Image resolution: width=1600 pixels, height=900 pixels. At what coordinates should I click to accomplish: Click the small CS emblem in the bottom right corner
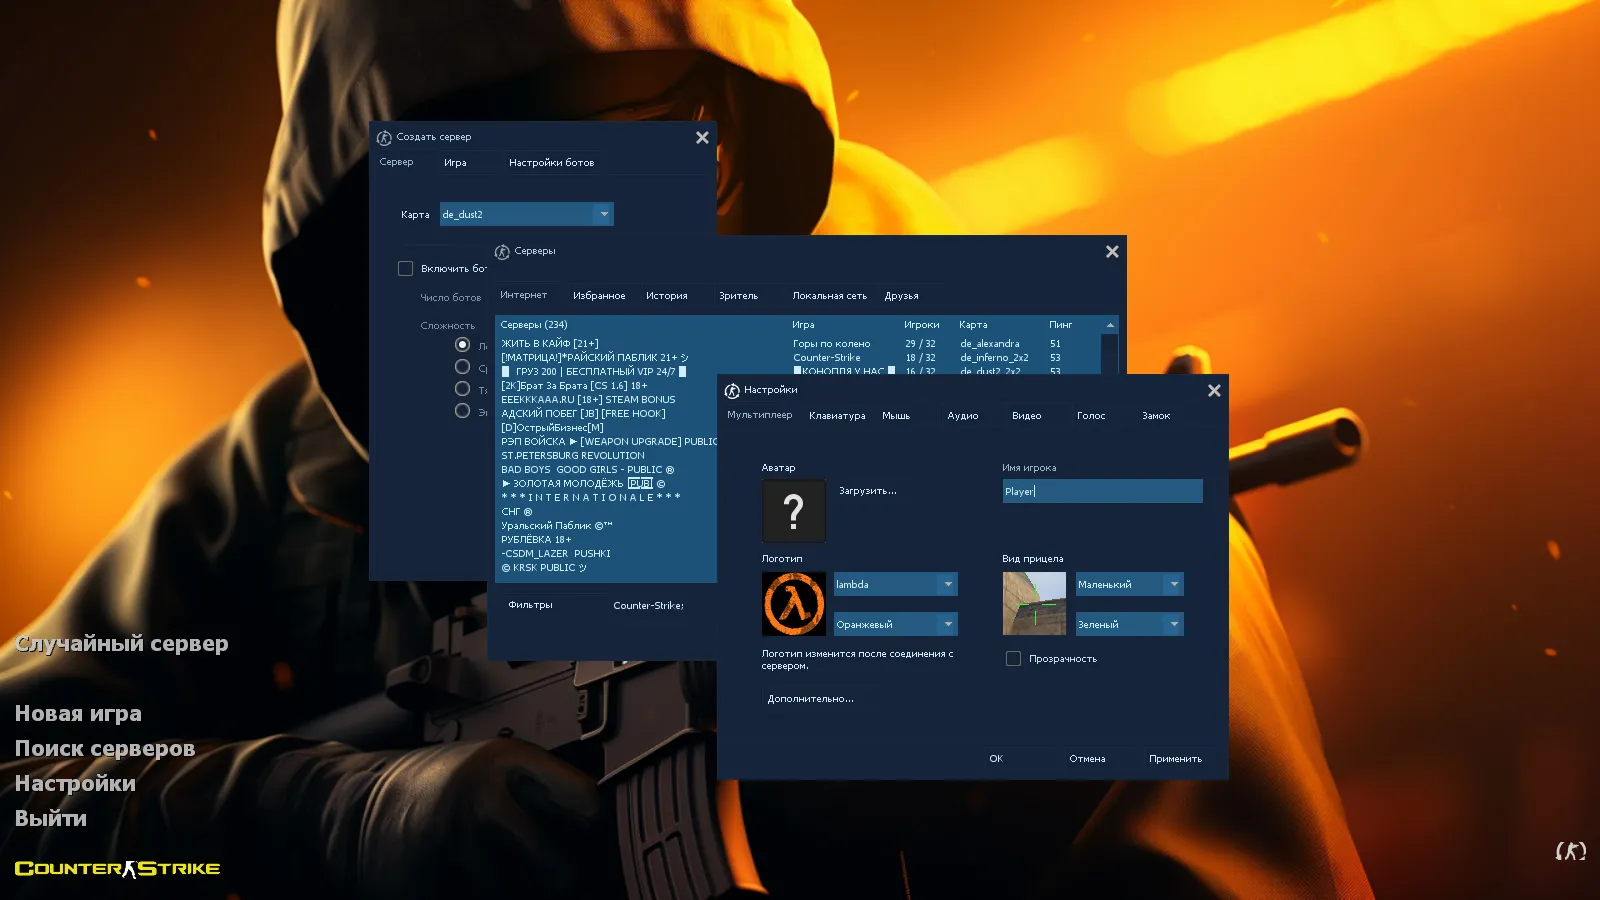pyautogui.click(x=1569, y=850)
